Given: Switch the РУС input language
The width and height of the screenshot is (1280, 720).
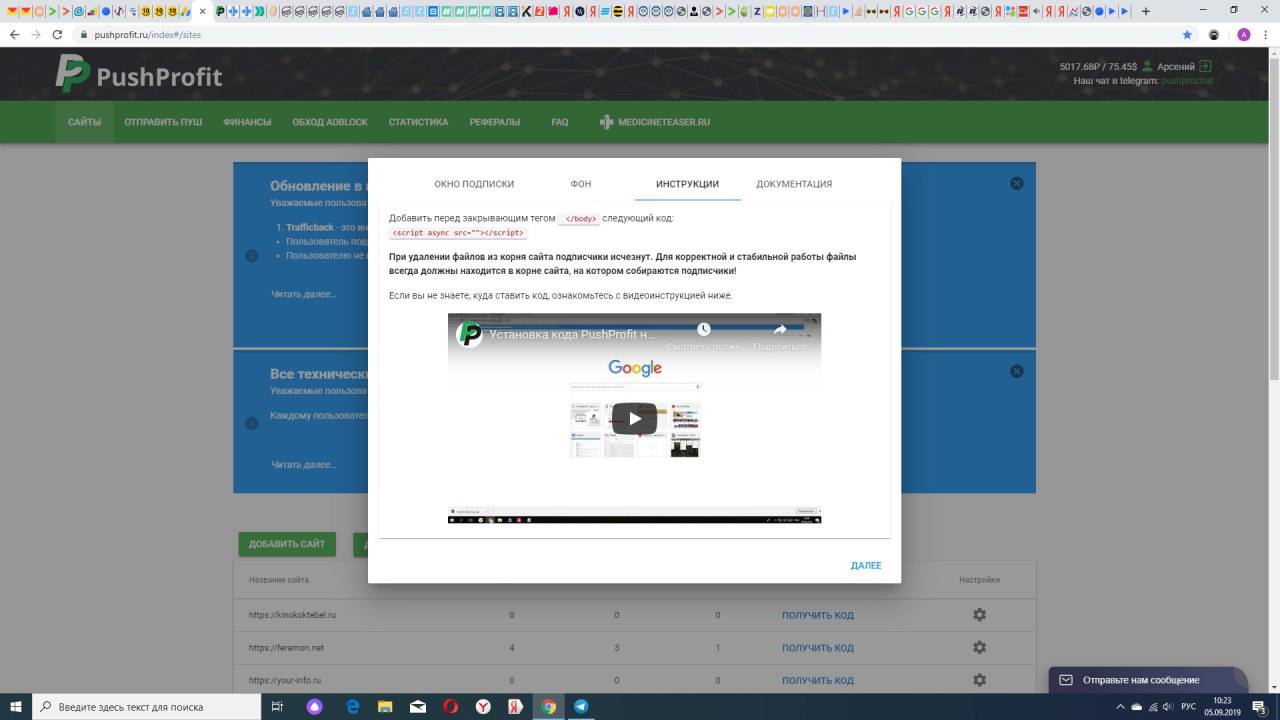Looking at the screenshot, I should (1188, 706).
